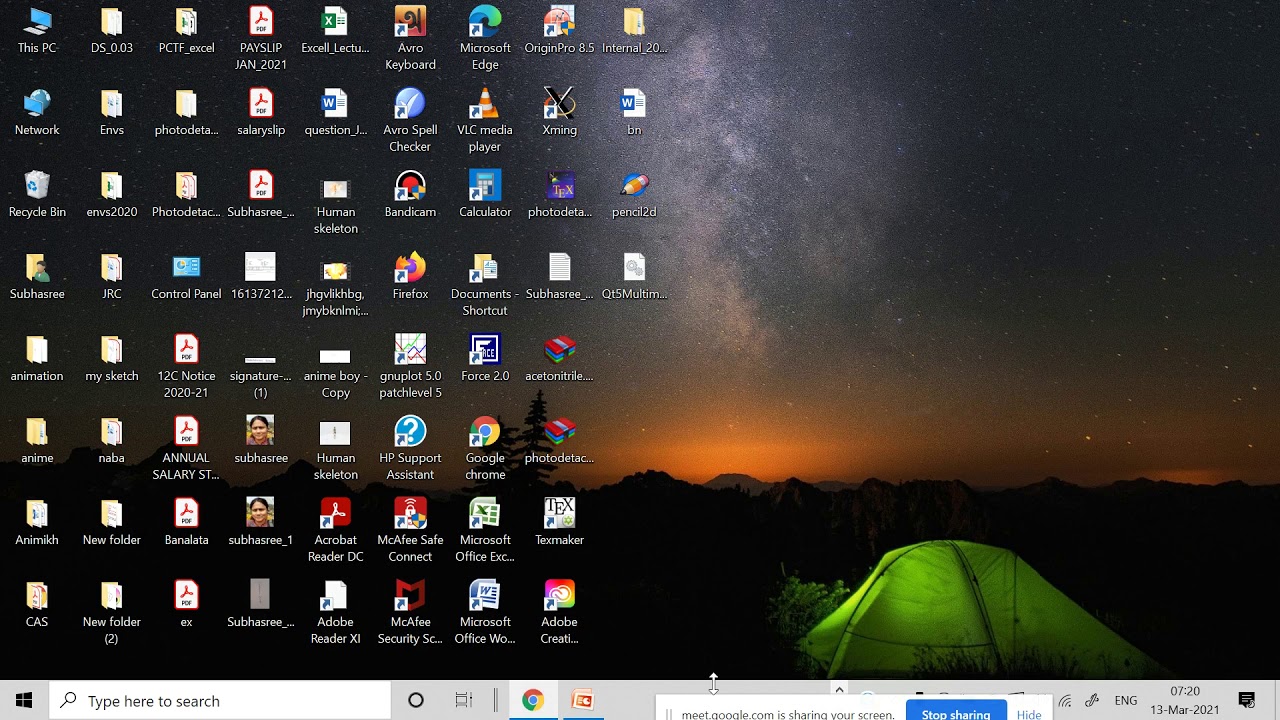Select the Microsoft Edge shortcut
Viewport: 1280px width, 720px height.
(485, 39)
